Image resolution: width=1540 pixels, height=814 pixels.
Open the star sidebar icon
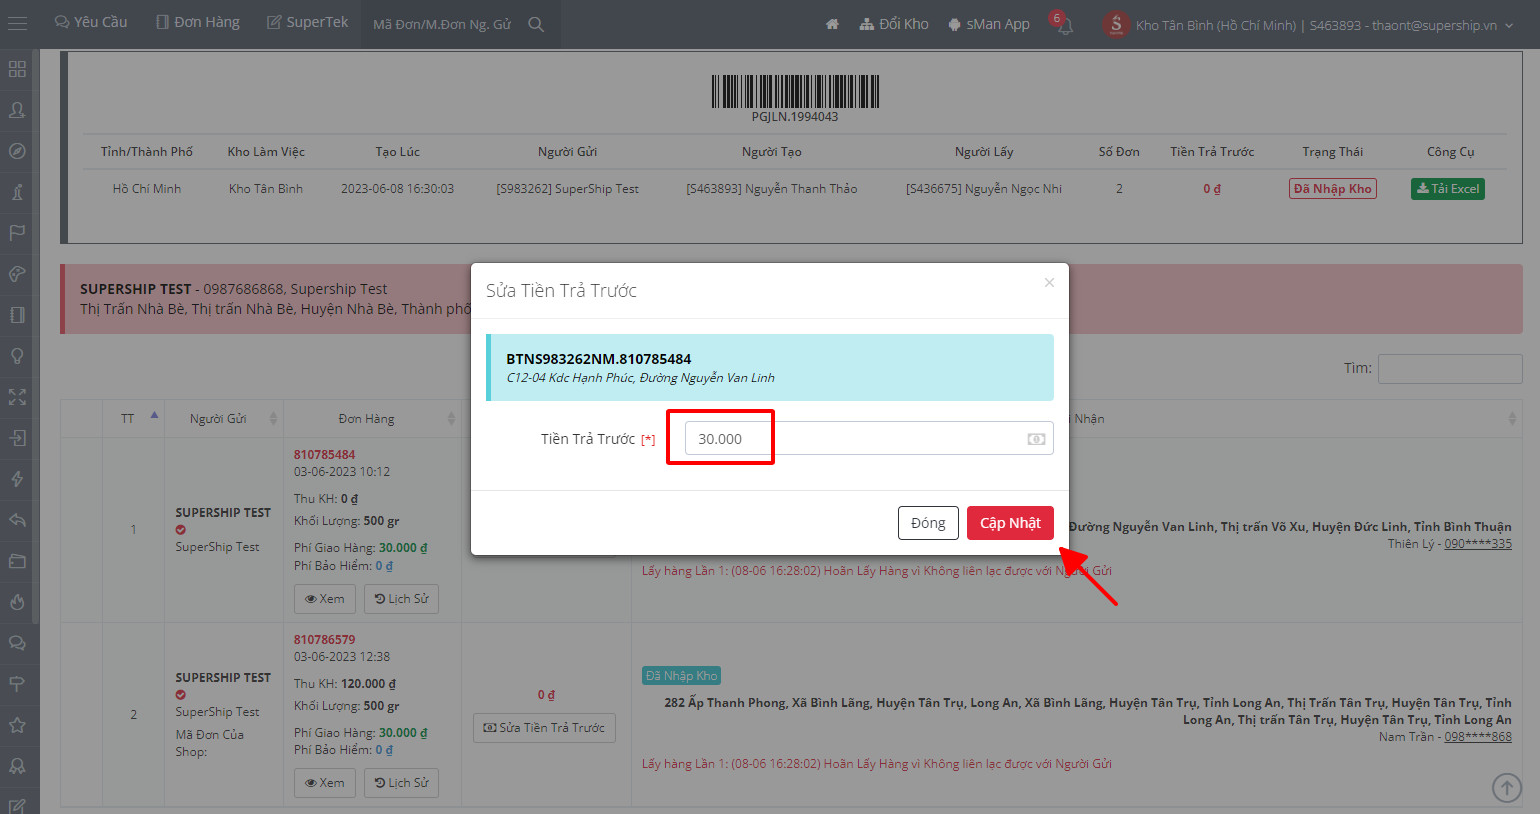(17, 725)
